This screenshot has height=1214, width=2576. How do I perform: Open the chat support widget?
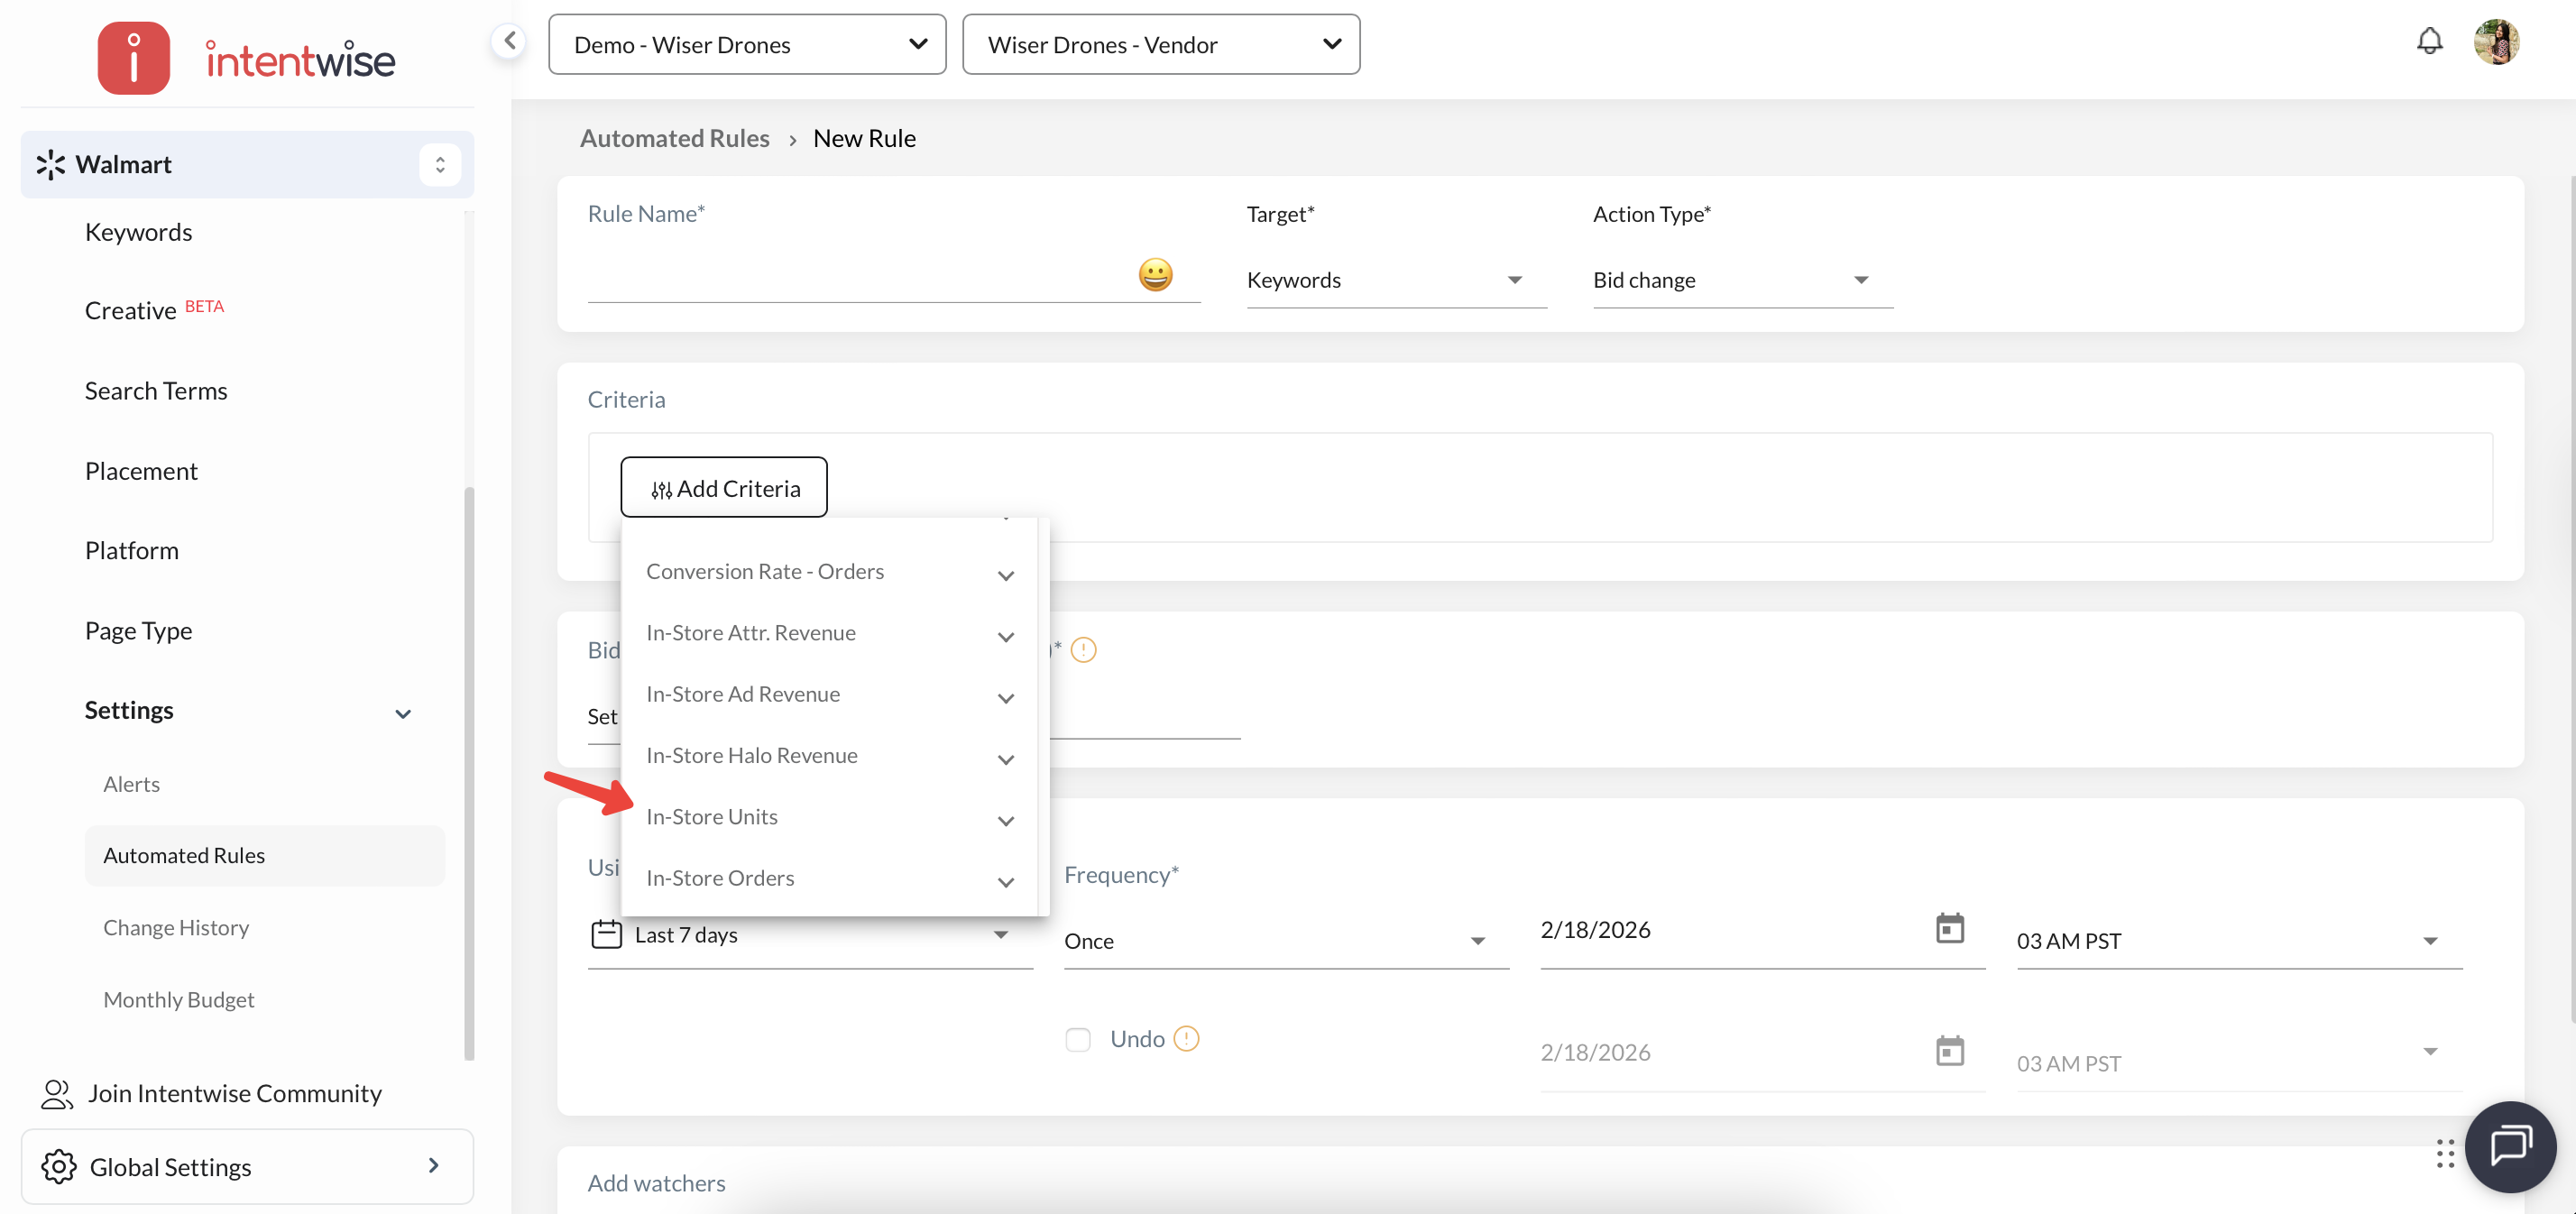pyautogui.click(x=2509, y=1146)
